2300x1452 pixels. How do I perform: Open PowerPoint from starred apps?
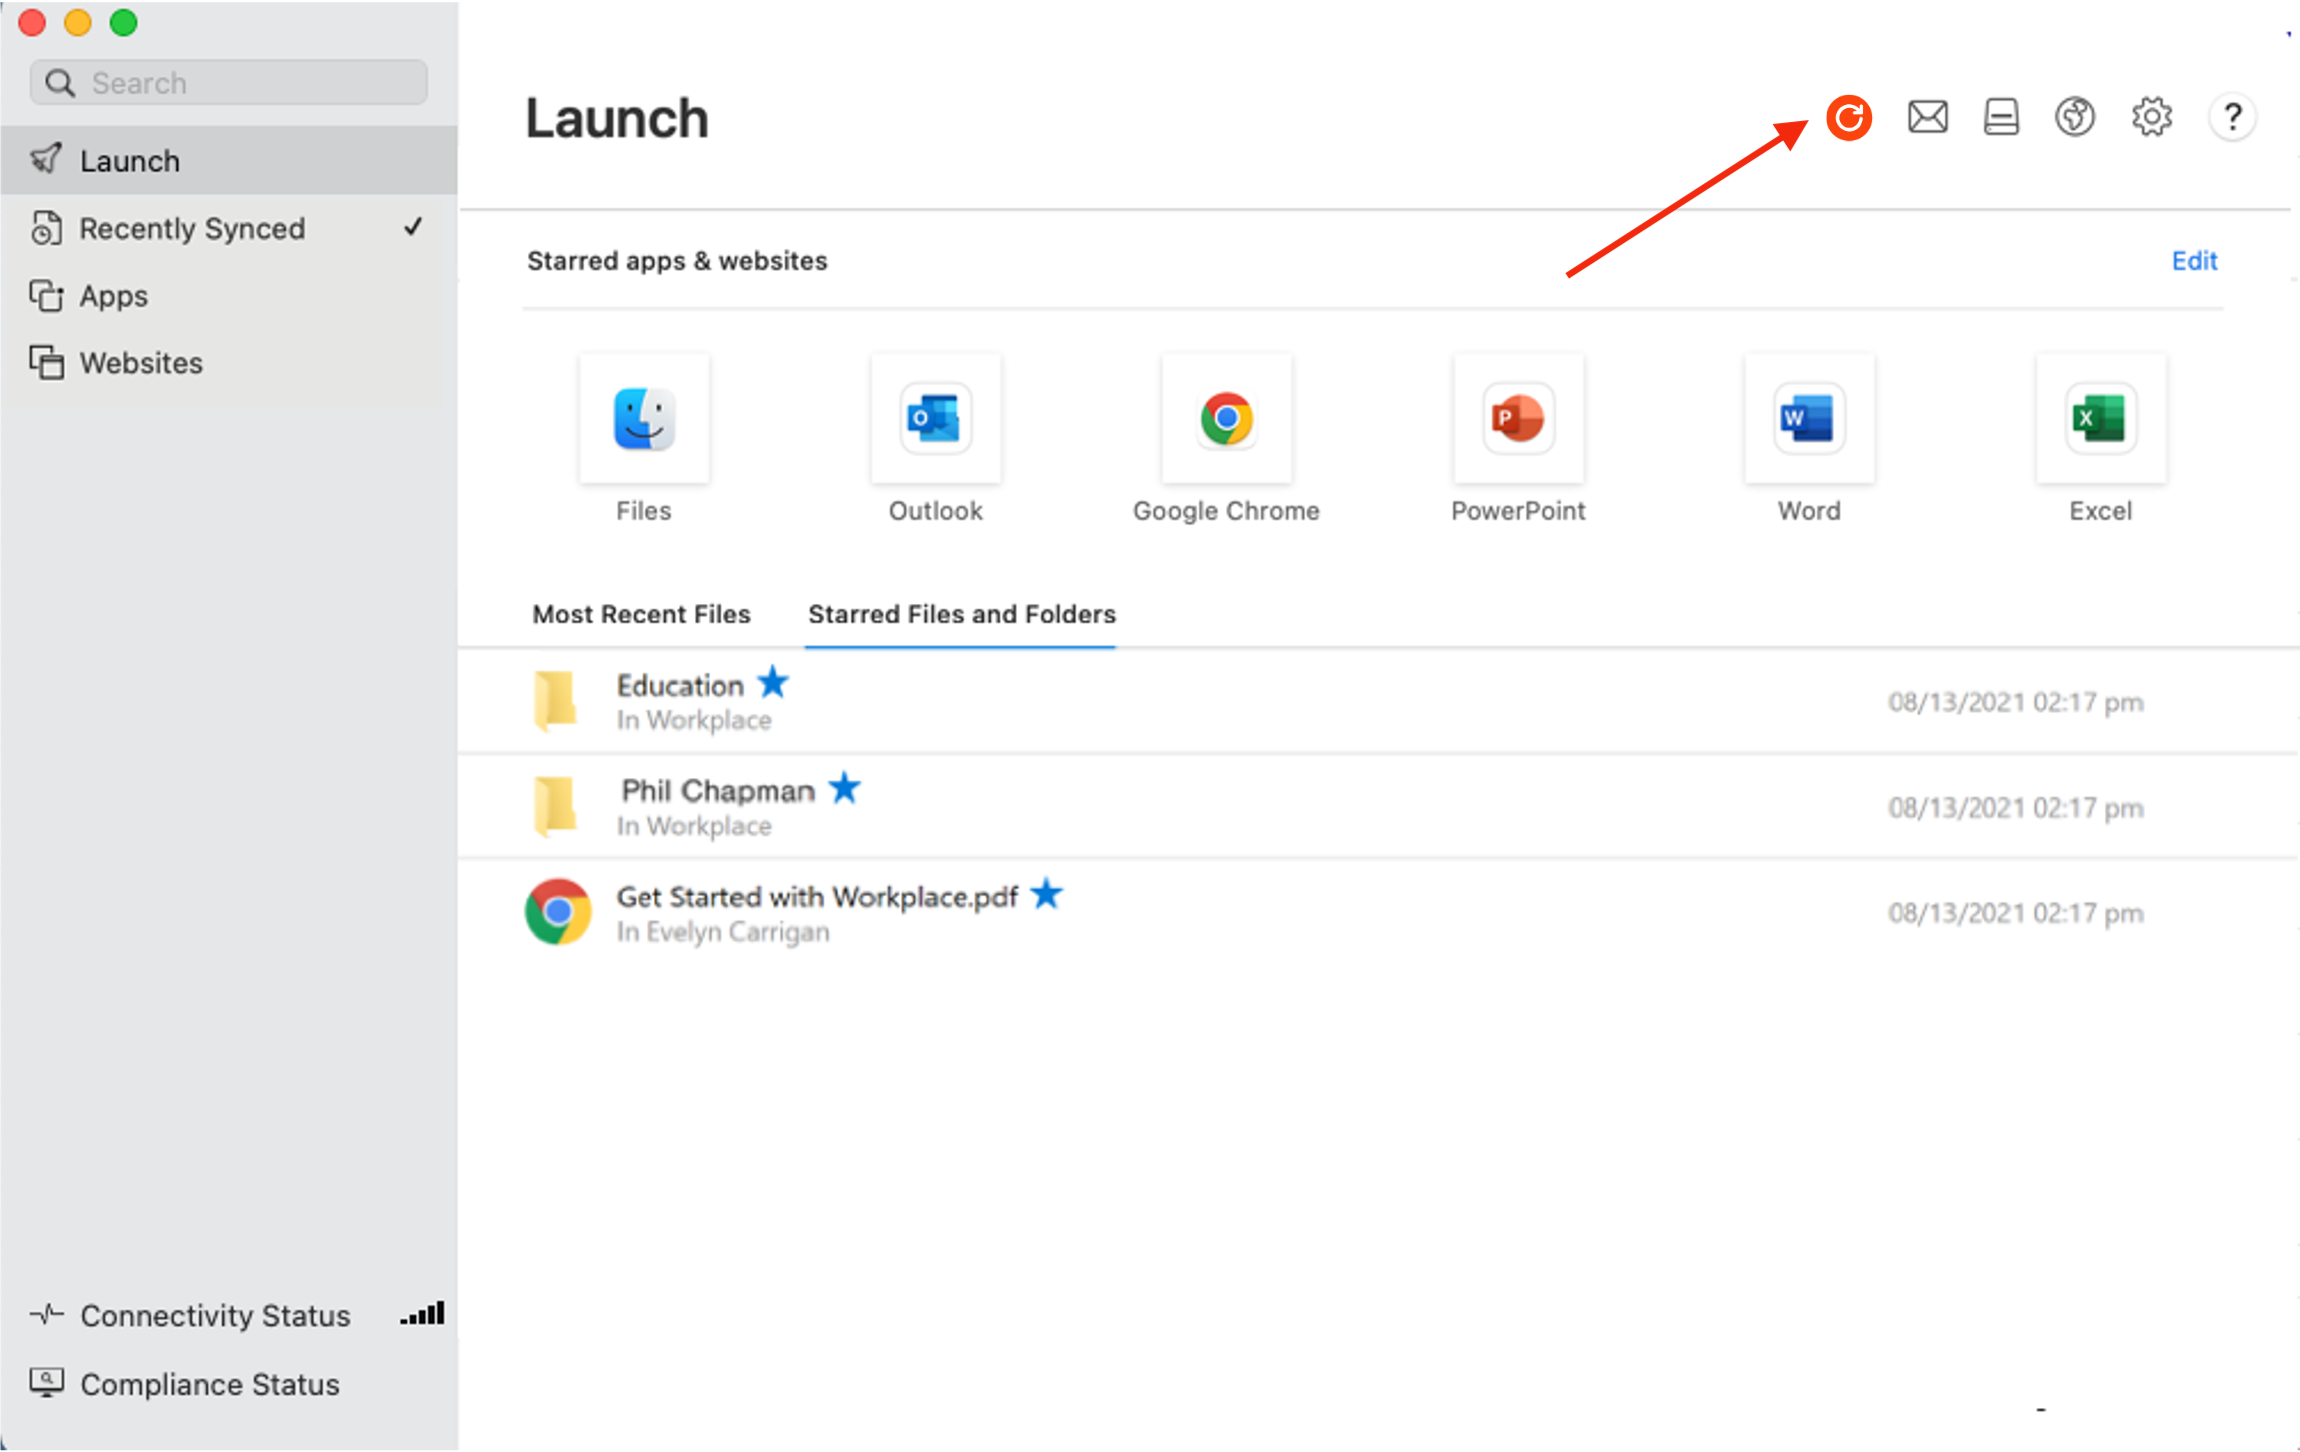pyautogui.click(x=1516, y=419)
